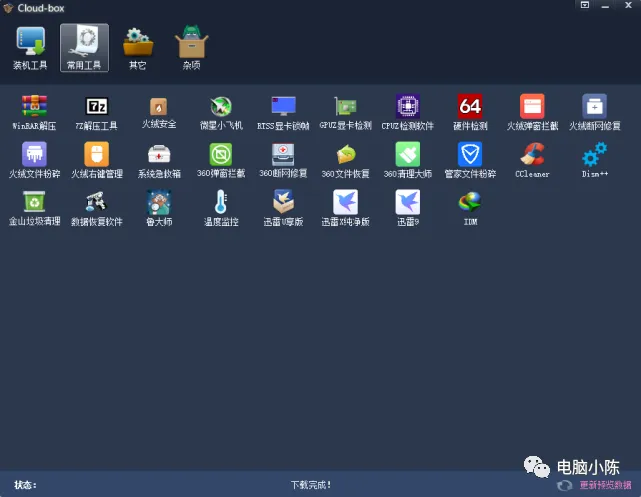Open the 装机工具 category tab

(x=30, y=48)
